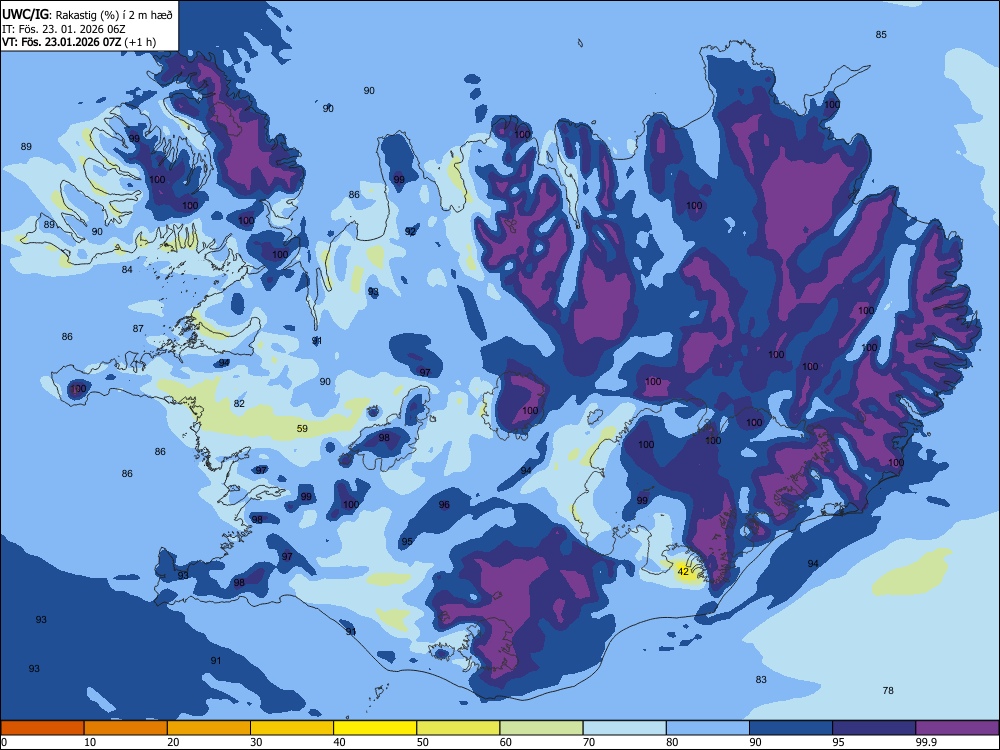Click the legend label 99.9

[925, 742]
